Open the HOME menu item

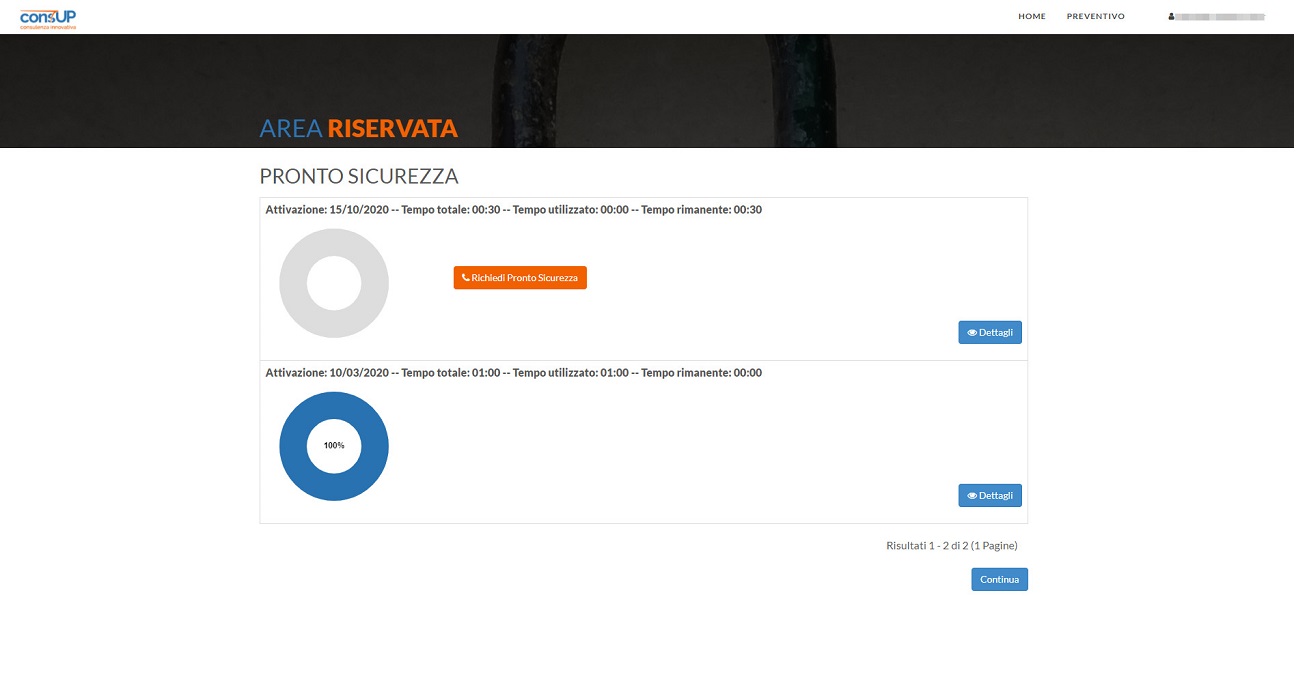[x=1031, y=17]
